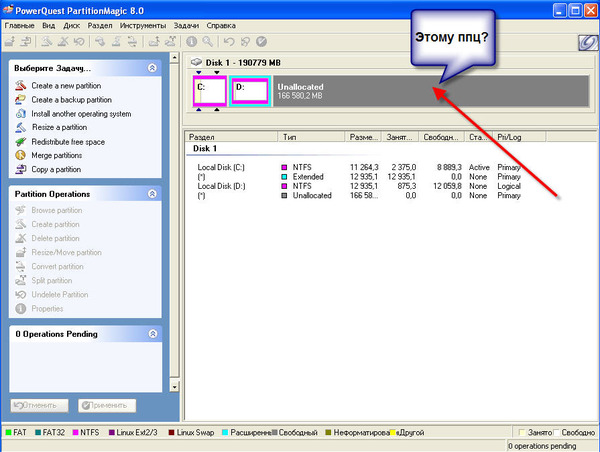The image size is (600, 452).
Task: Collapse the Выберите Задачу panel
Action: click(152, 68)
